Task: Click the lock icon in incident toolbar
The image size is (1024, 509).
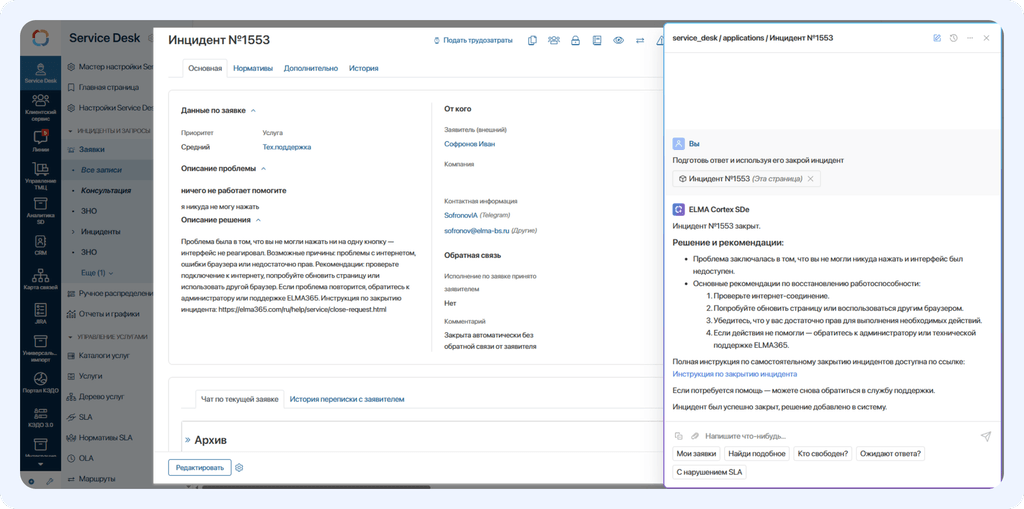Action: coord(575,41)
